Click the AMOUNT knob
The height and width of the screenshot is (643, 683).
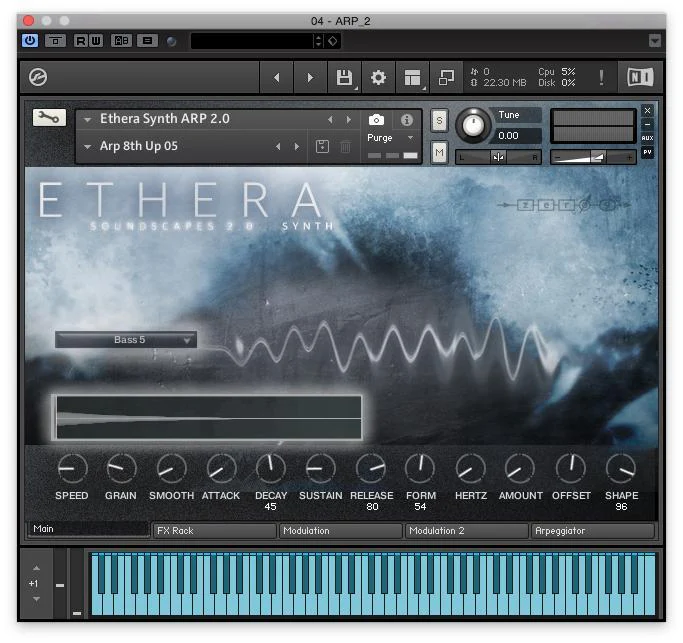520,469
